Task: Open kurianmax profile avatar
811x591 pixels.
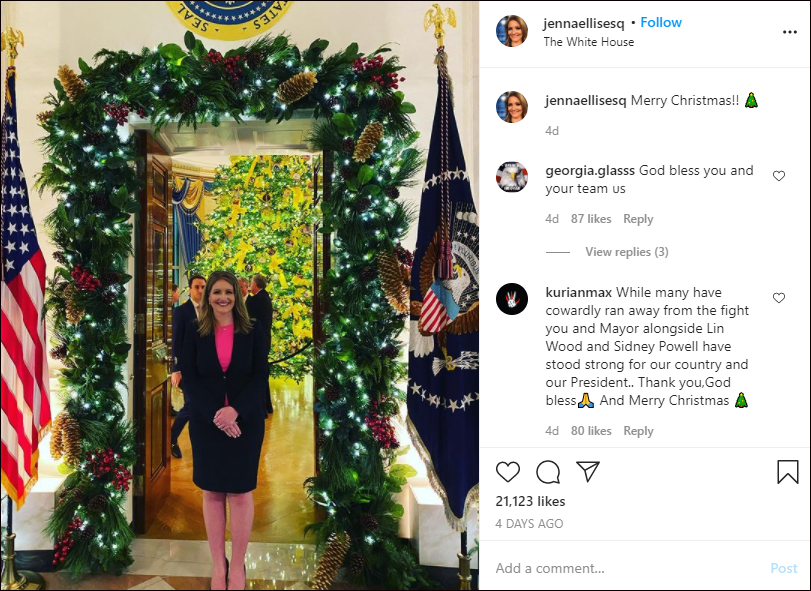Action: point(512,299)
